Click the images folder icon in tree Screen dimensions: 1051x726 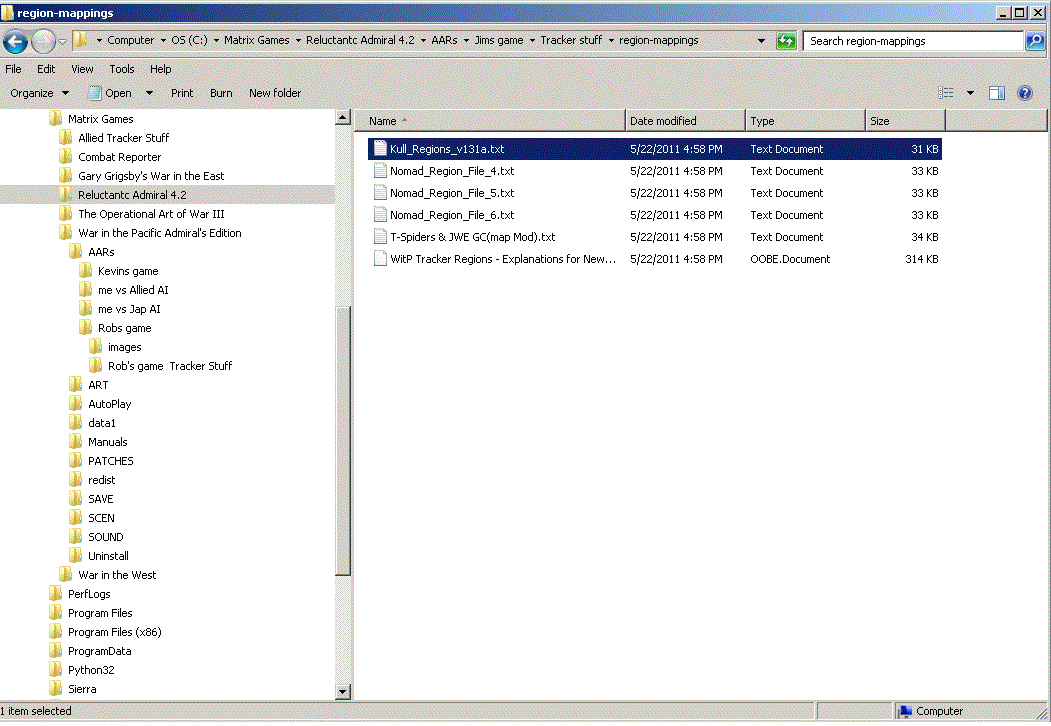pyautogui.click(x=96, y=347)
